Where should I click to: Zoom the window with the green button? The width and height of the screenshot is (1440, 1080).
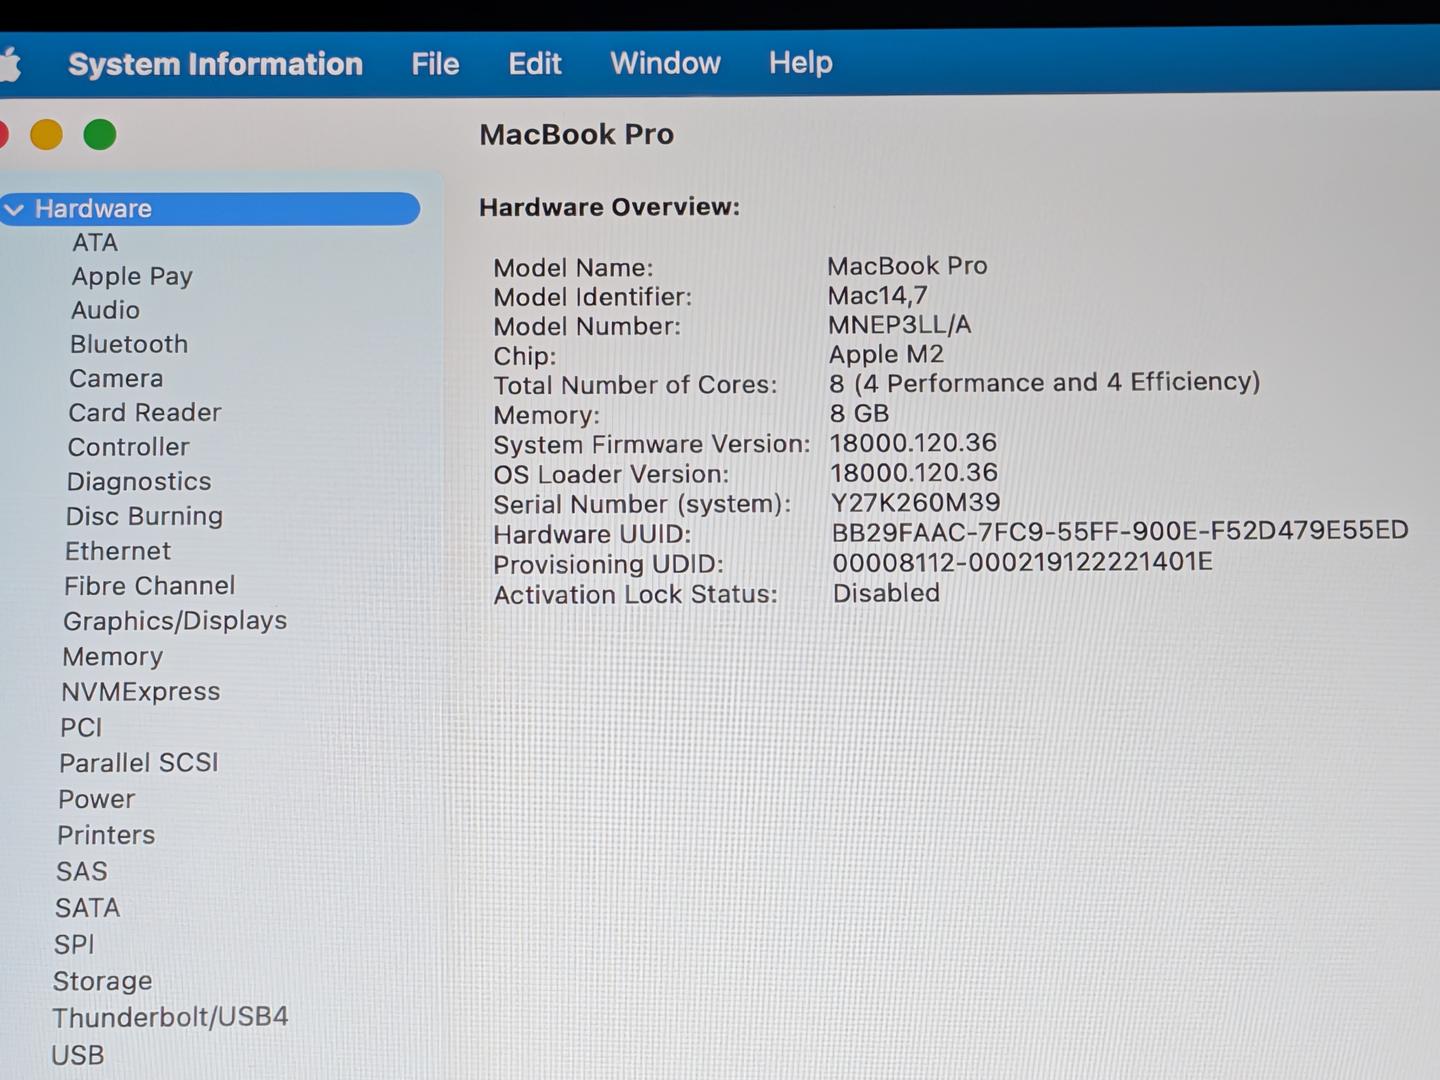(100, 134)
